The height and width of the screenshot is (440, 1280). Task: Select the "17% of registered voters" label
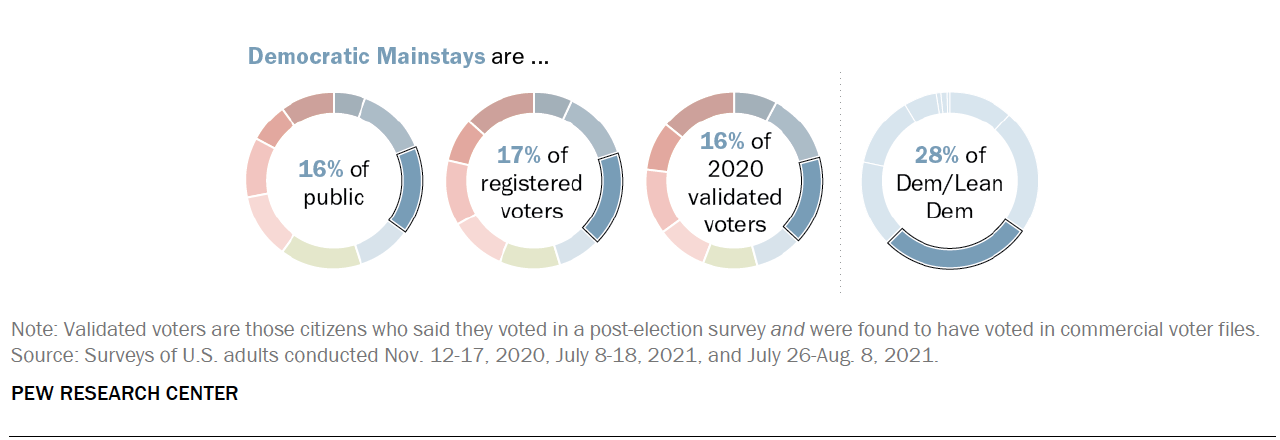point(533,182)
